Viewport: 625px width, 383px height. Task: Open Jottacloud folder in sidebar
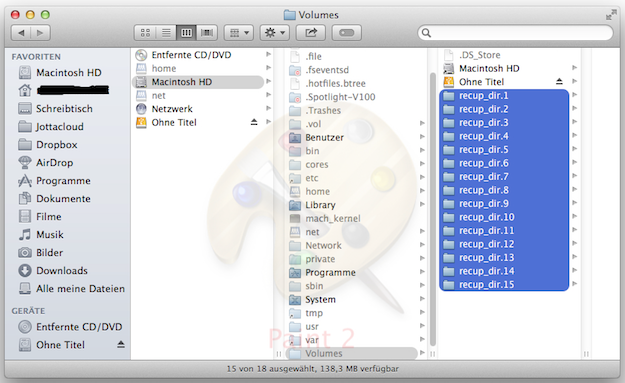click(51, 126)
